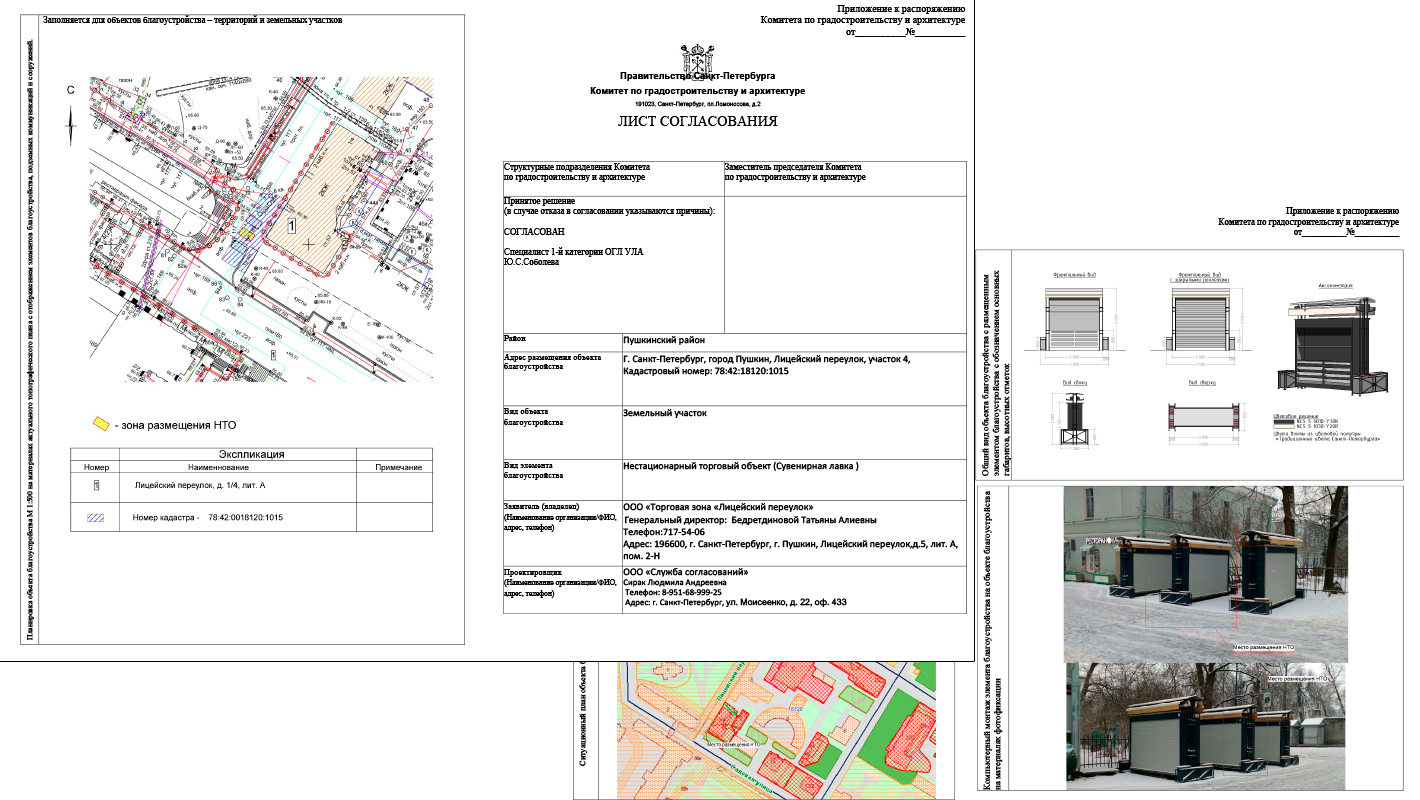Screen dimensions: 1420x800
Task: Click the north arrow compass symbol
Action: 71,124
